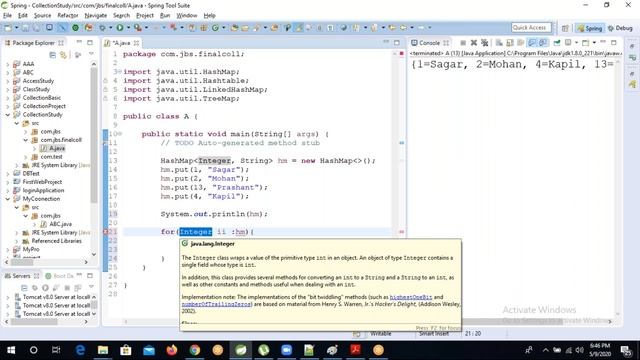Open the Debug button dropdown arrow
The height and width of the screenshot is (360, 640).
110,28
